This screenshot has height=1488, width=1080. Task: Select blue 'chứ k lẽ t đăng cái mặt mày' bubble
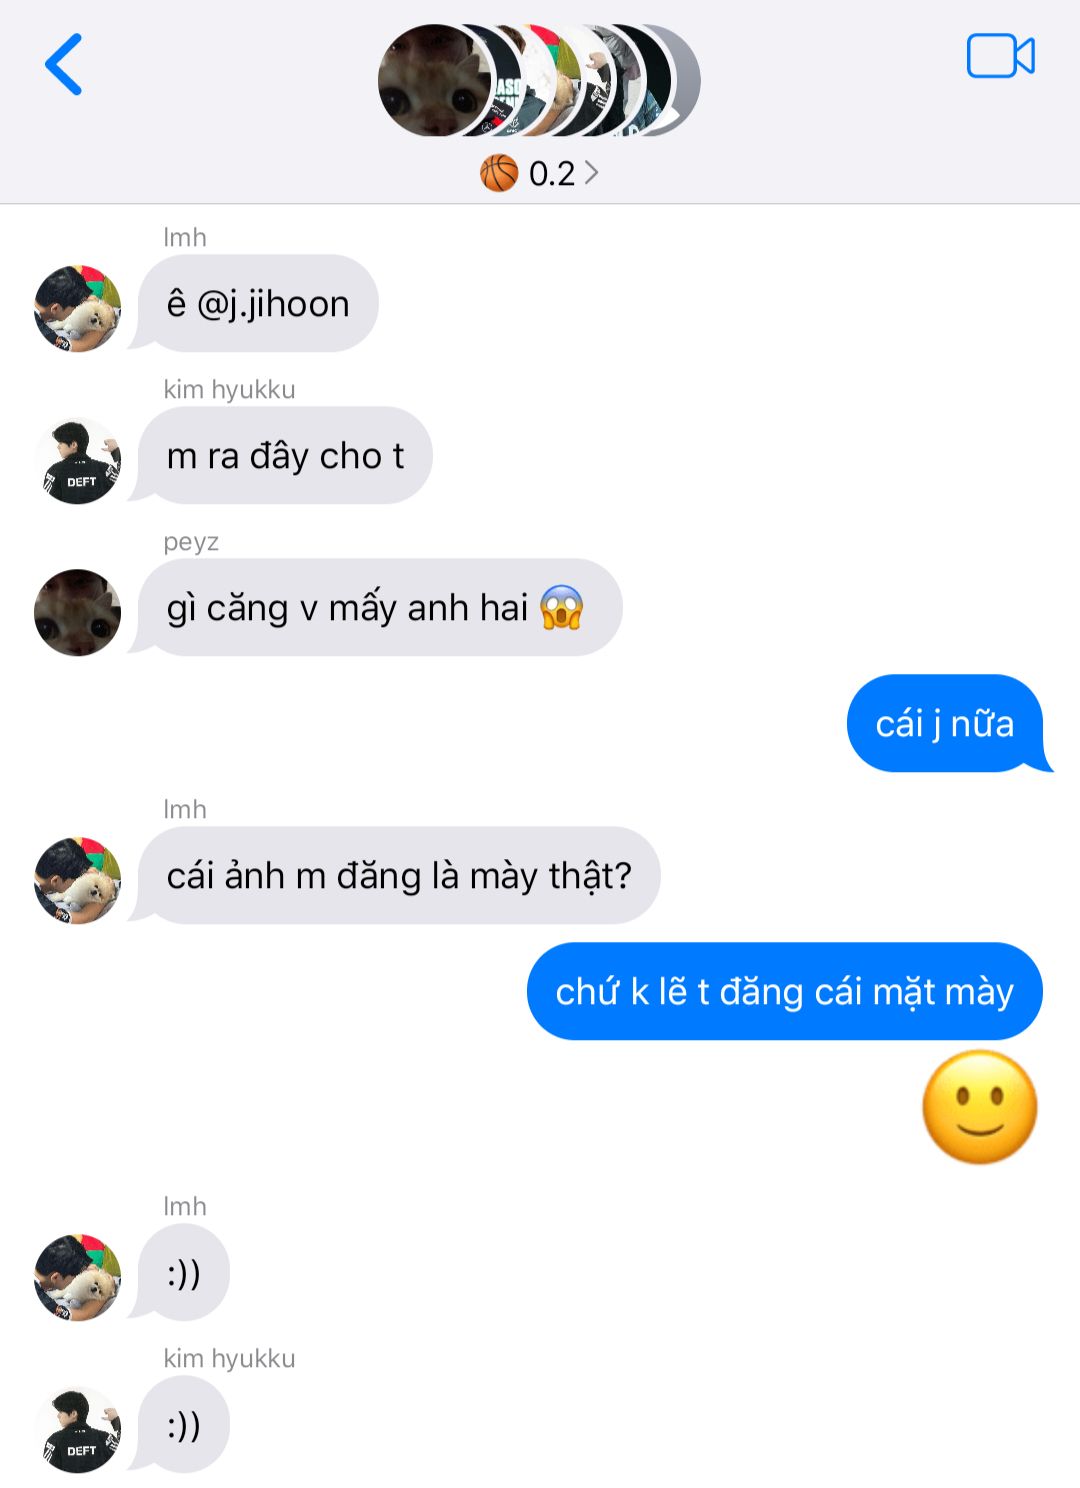[x=785, y=991]
